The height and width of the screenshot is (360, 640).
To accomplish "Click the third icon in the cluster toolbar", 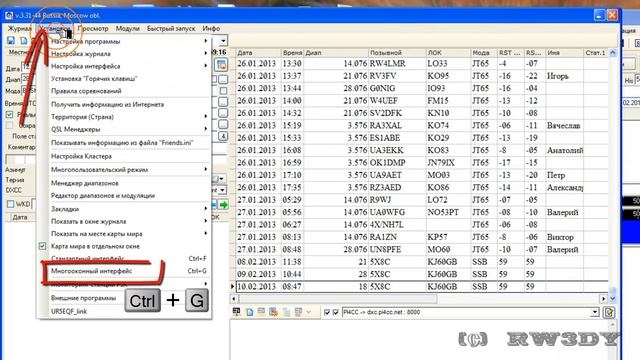I will tap(261, 312).
